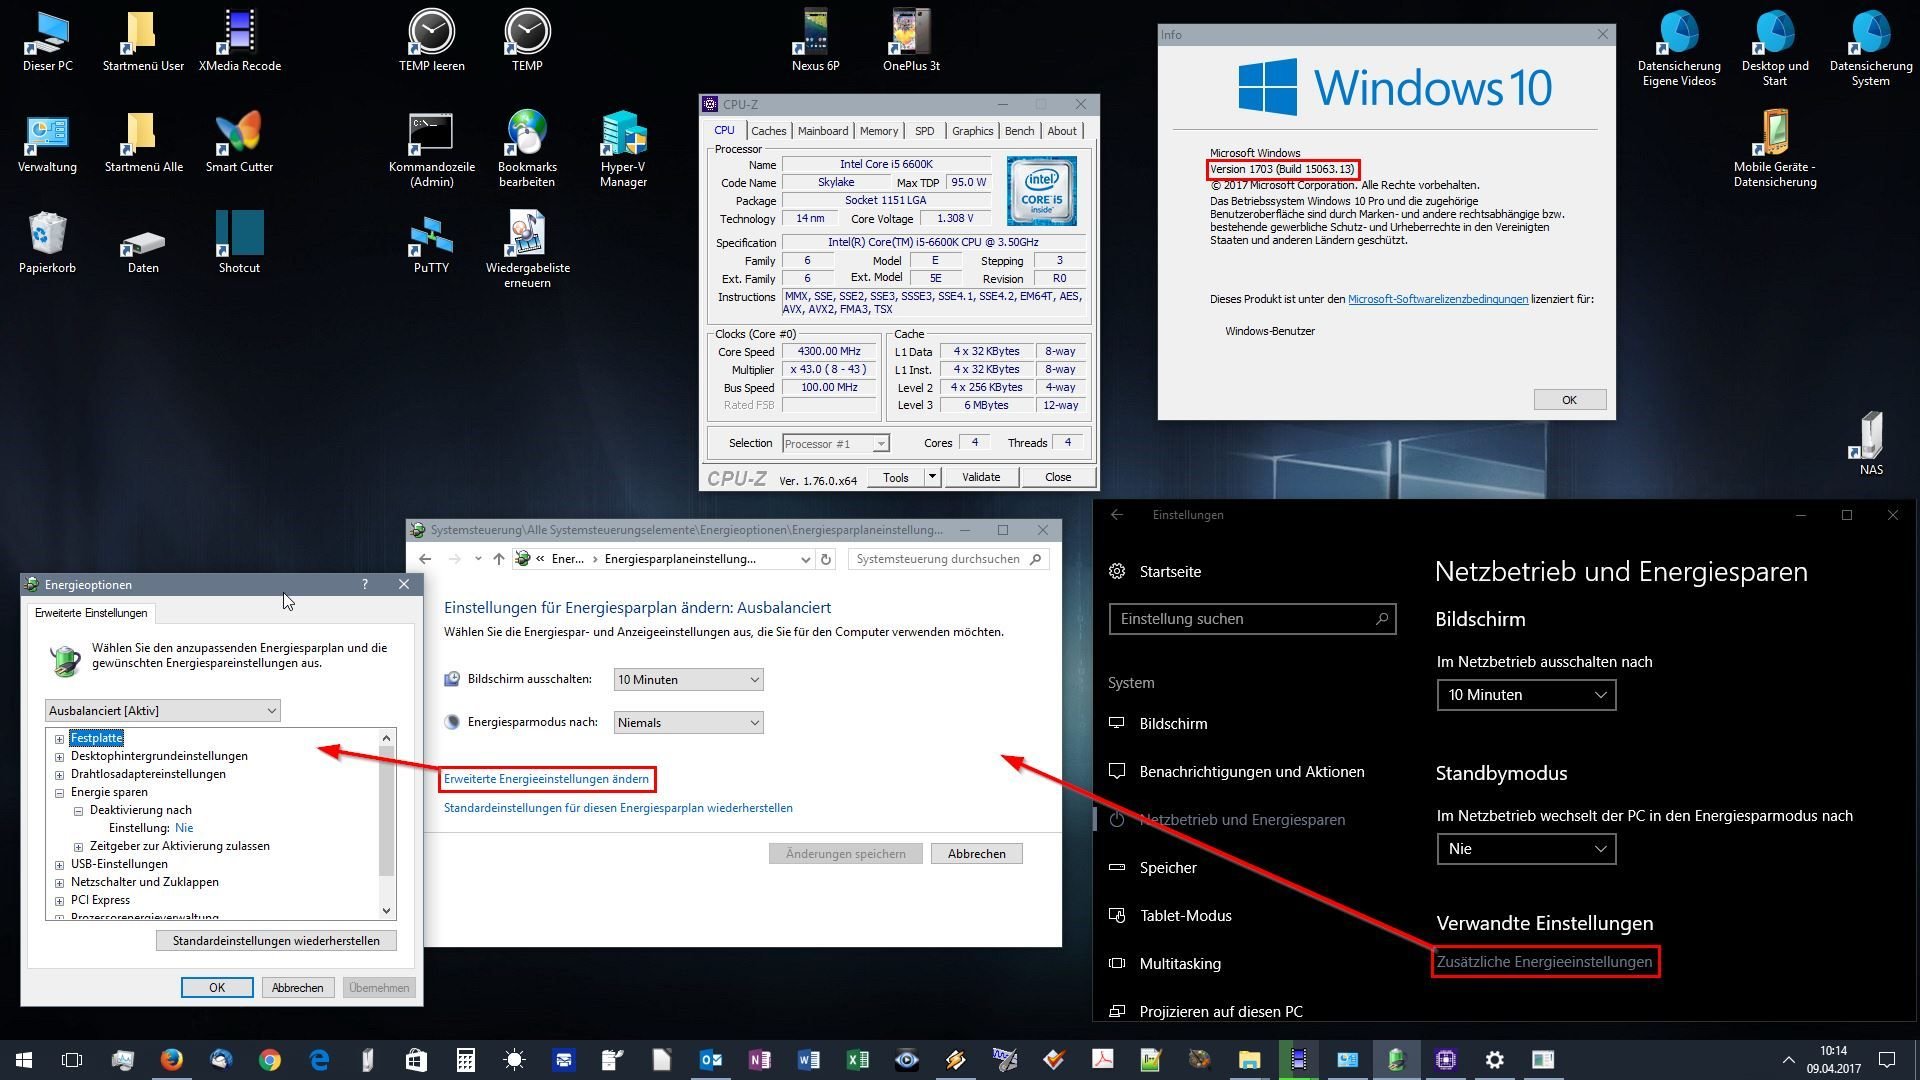Switch to the Caches tab in CPU-Z
The image size is (1920, 1080).
pos(768,131)
